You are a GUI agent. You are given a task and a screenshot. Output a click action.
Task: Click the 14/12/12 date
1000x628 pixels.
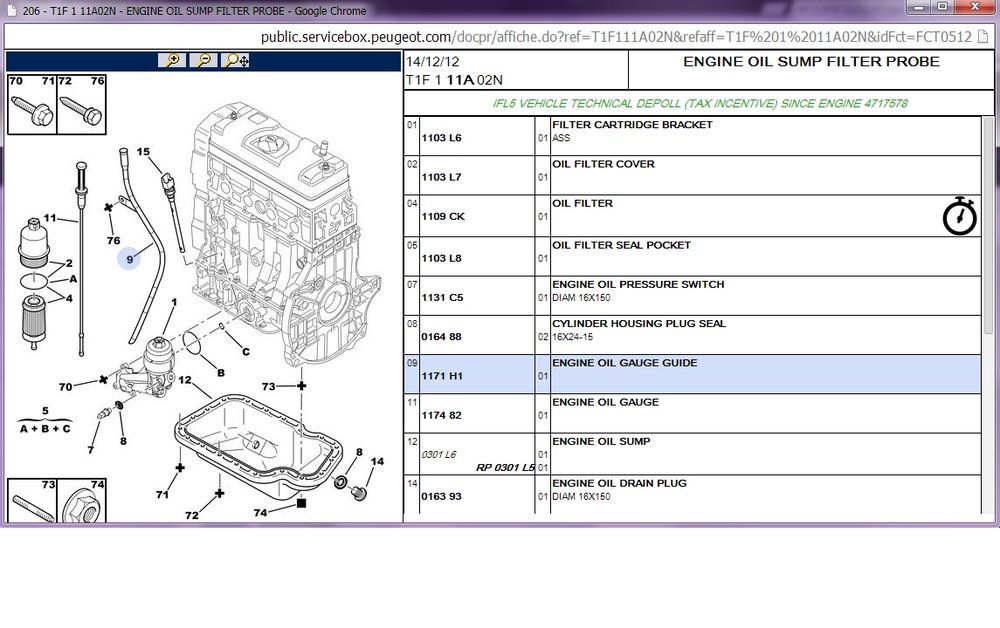(432, 62)
